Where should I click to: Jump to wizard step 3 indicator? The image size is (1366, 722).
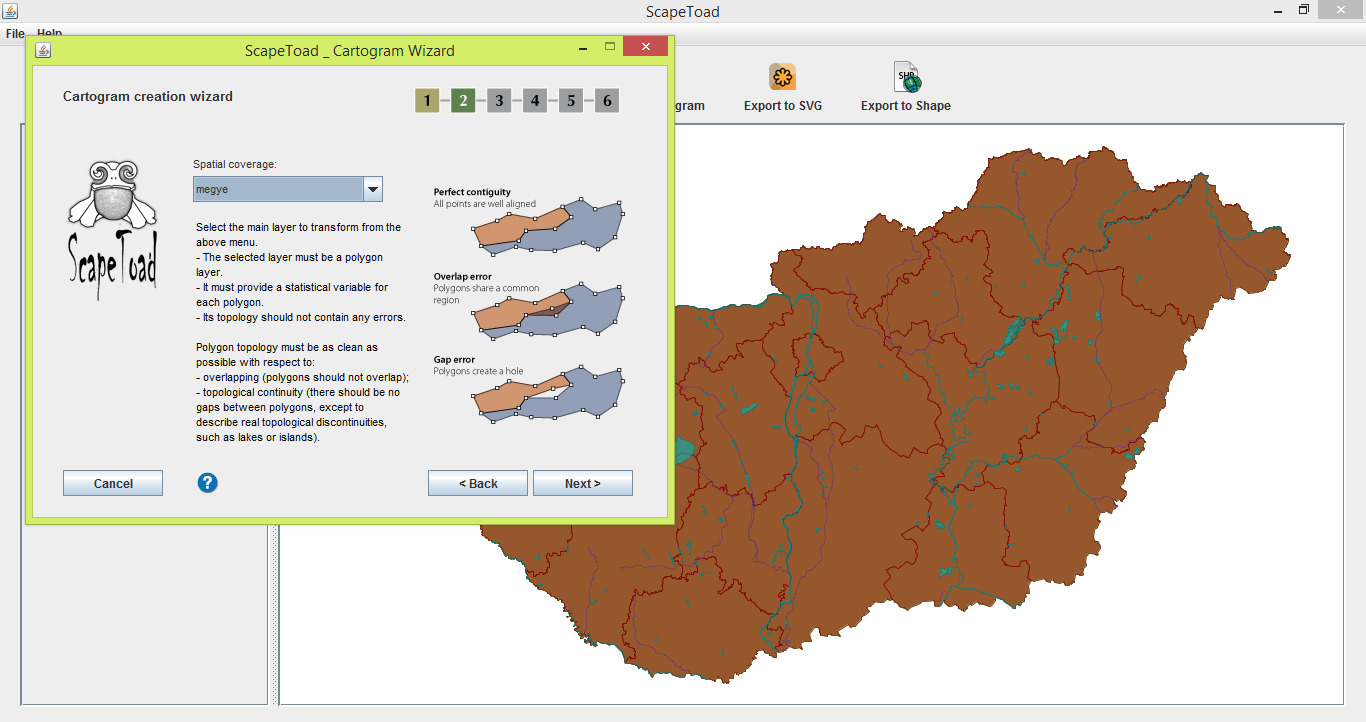click(x=499, y=100)
